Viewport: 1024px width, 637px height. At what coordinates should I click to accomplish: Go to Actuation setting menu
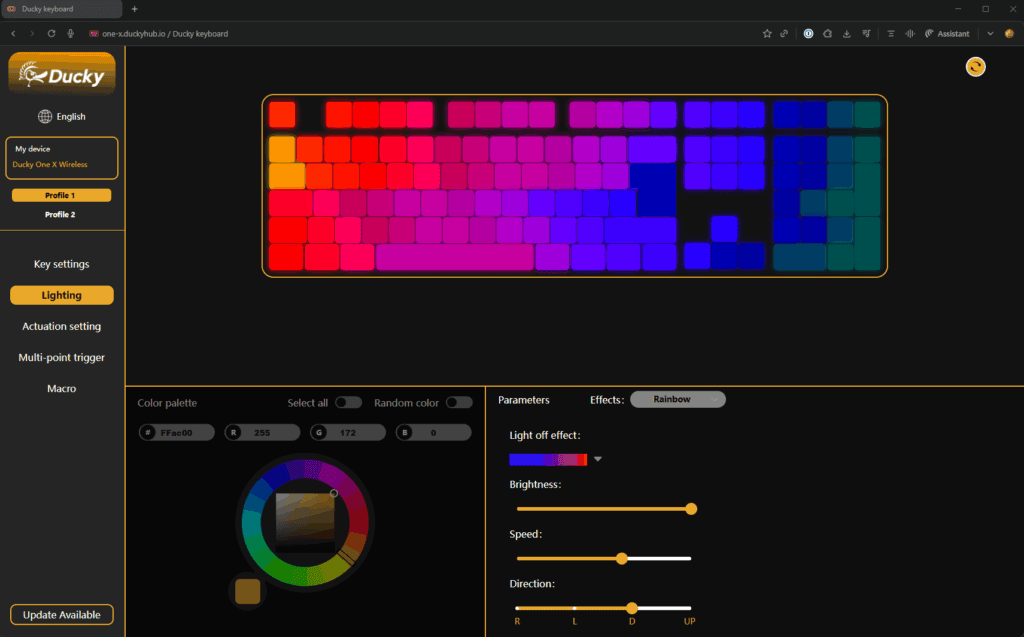point(61,326)
